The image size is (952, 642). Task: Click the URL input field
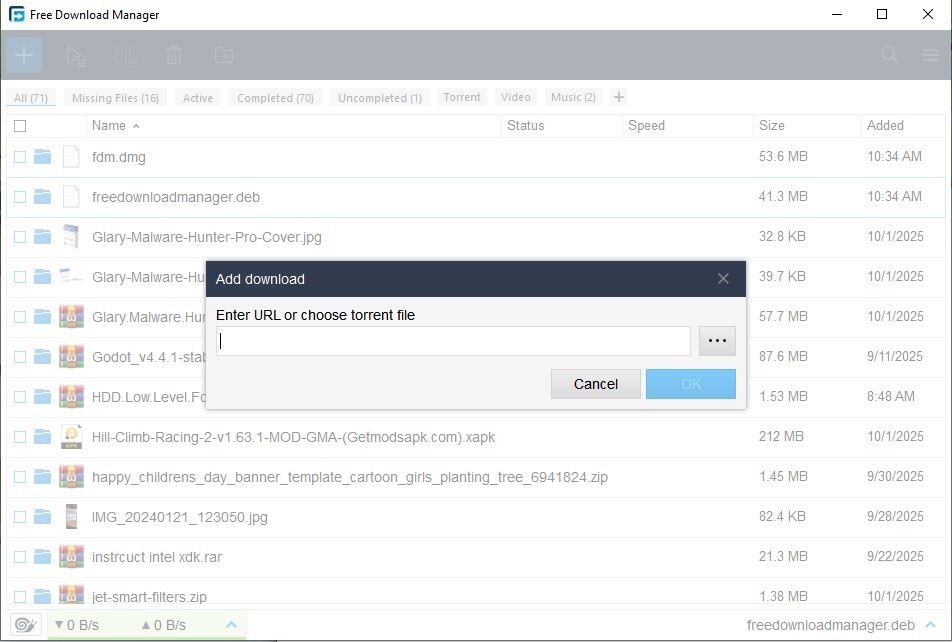coord(453,341)
